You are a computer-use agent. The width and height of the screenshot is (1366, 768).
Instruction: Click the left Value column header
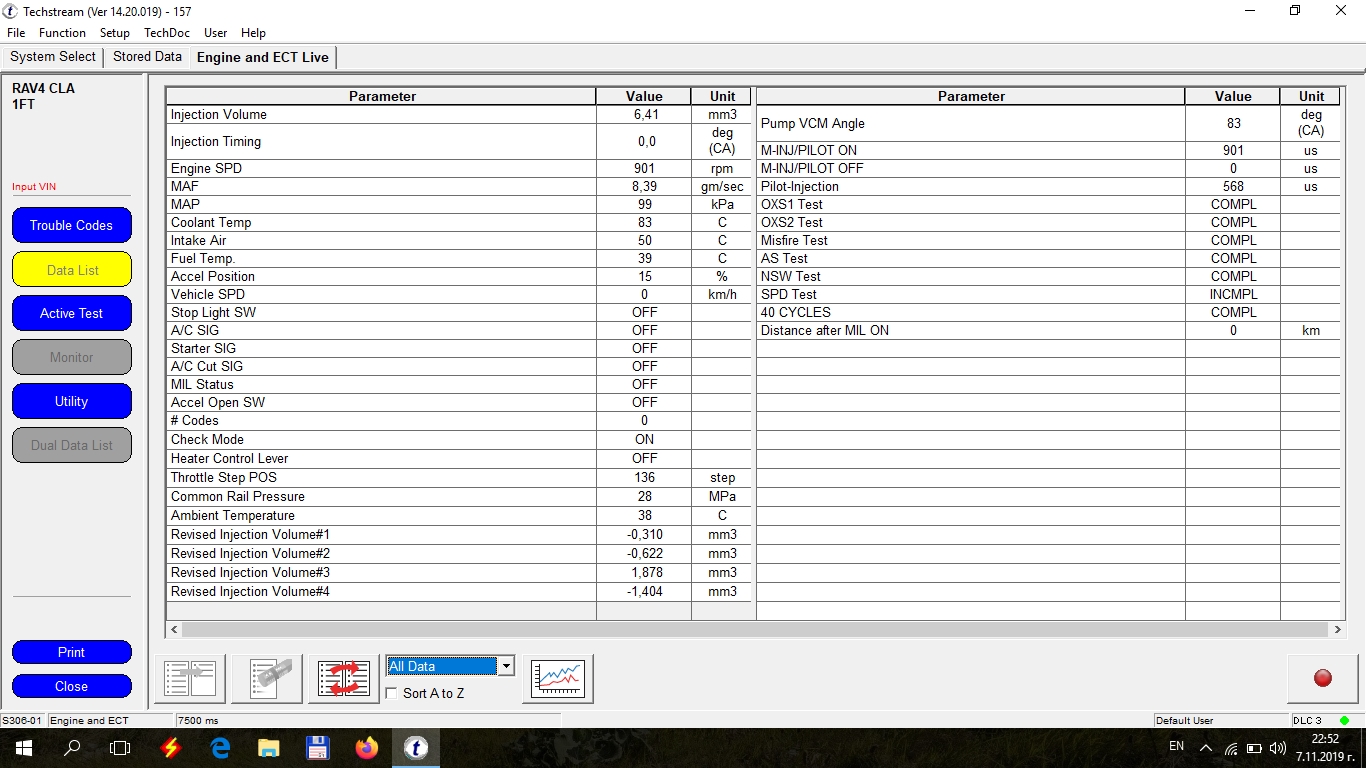pyautogui.click(x=644, y=96)
